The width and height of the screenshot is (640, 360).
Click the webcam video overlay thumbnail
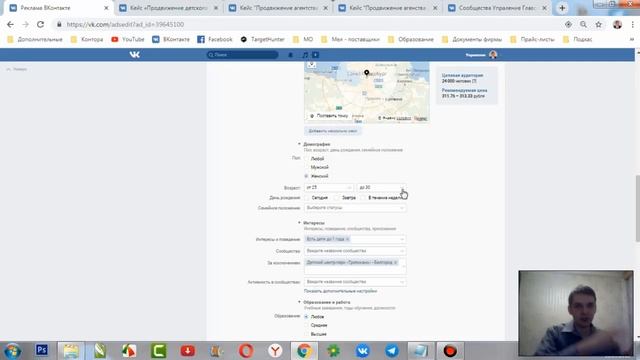pos(576,313)
